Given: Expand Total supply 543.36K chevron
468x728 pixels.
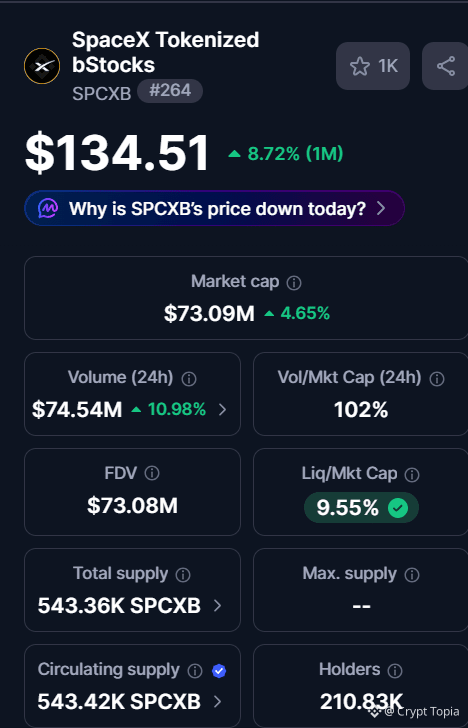Looking at the screenshot, I should tap(217, 605).
